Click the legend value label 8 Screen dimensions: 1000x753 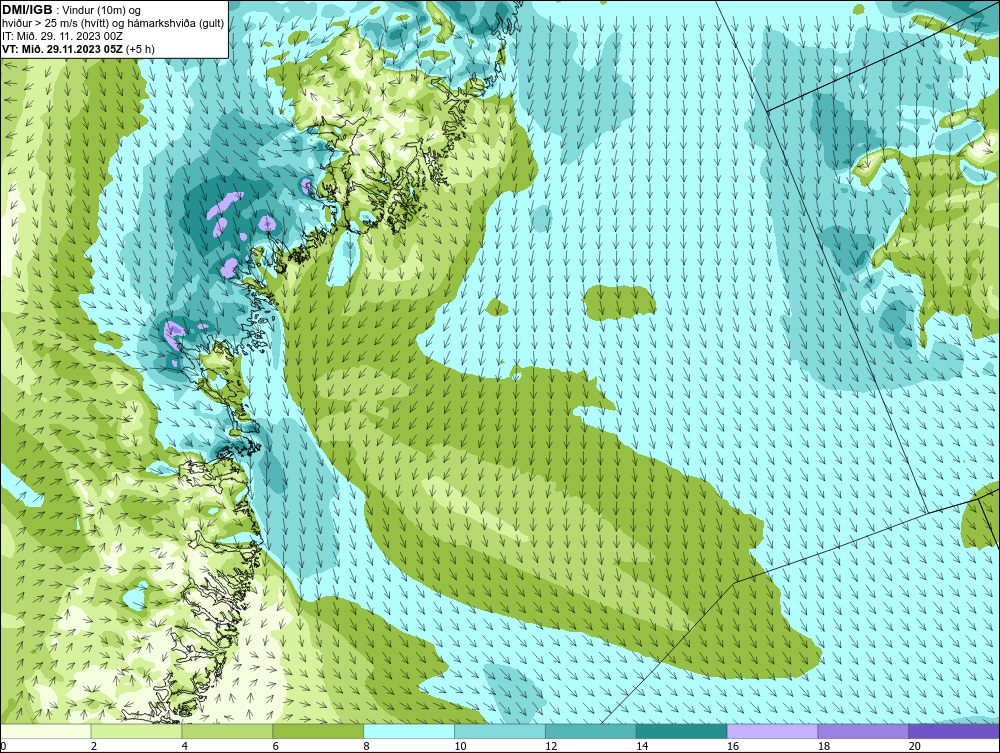pos(366,746)
